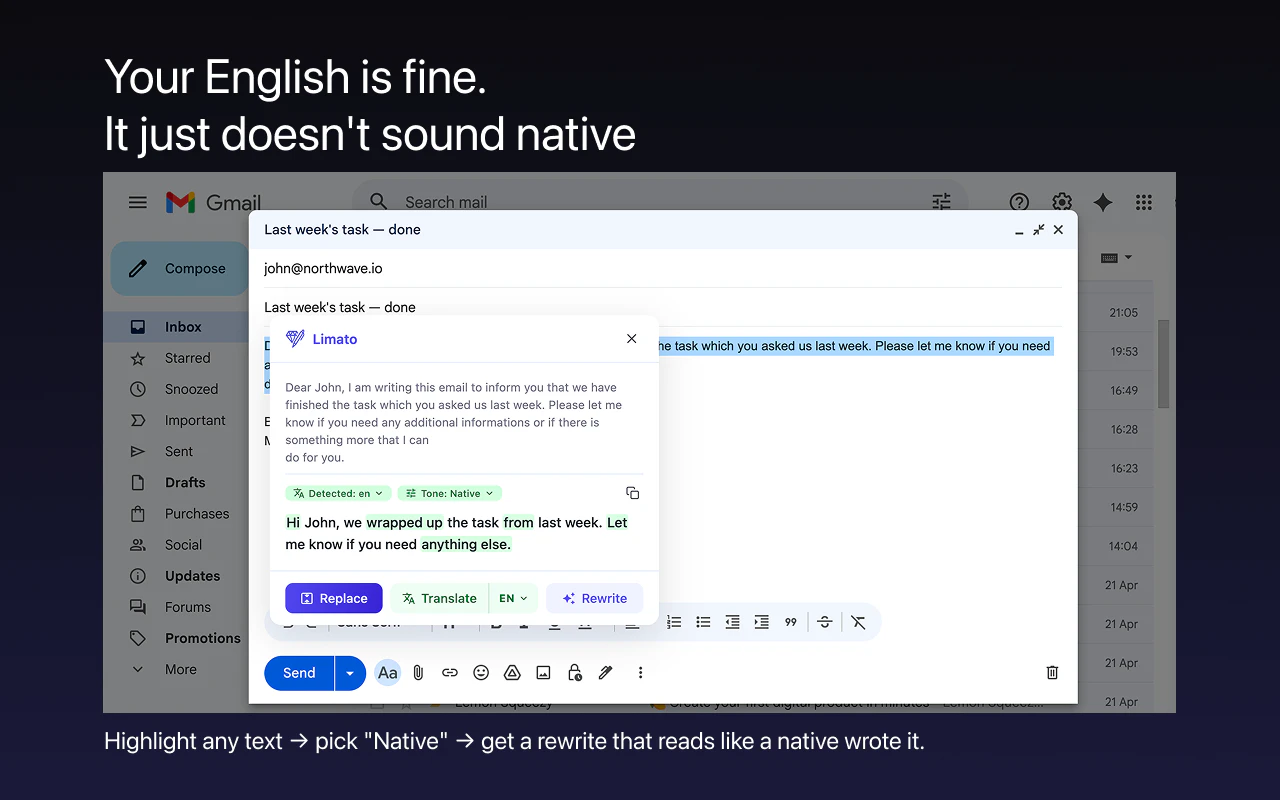Open the Gmail main menu hamburger icon
Screen dimensions: 1280x800
[138, 202]
